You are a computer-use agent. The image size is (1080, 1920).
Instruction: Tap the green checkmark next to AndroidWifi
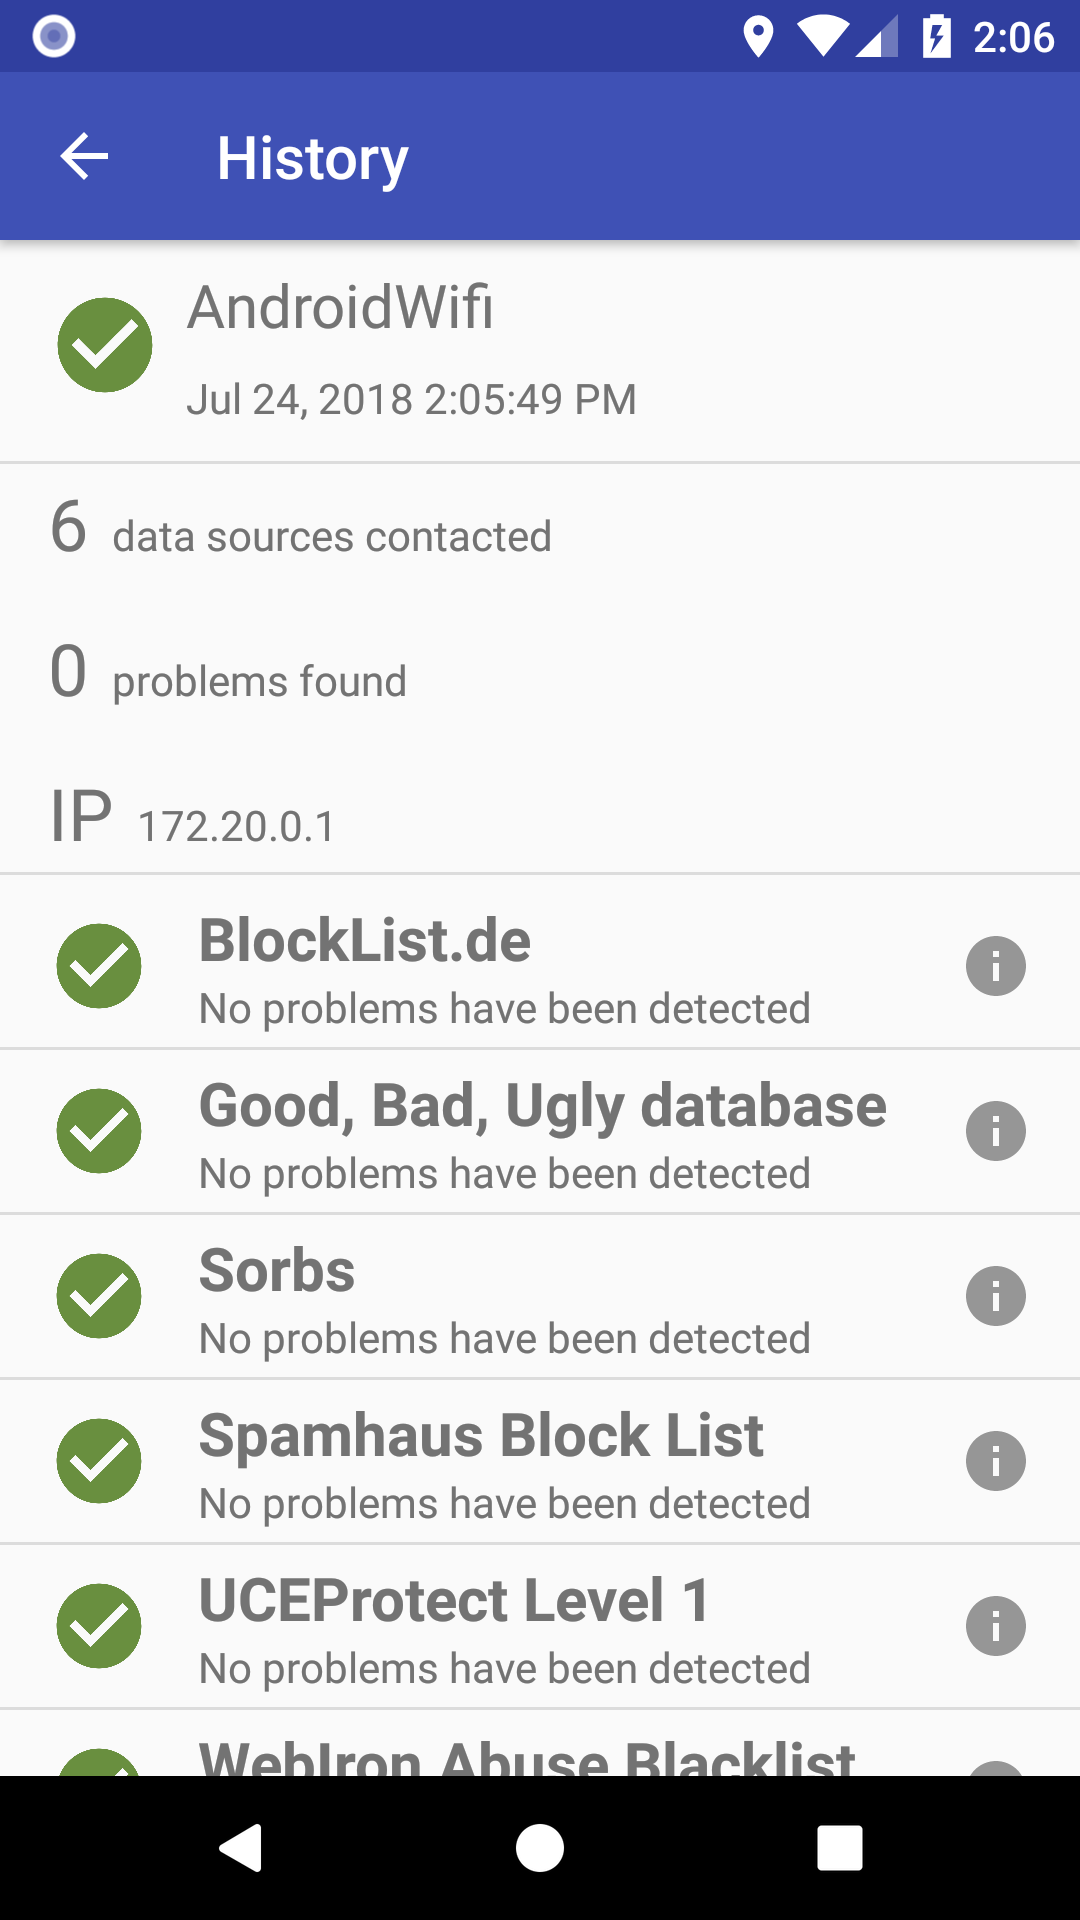(x=105, y=345)
